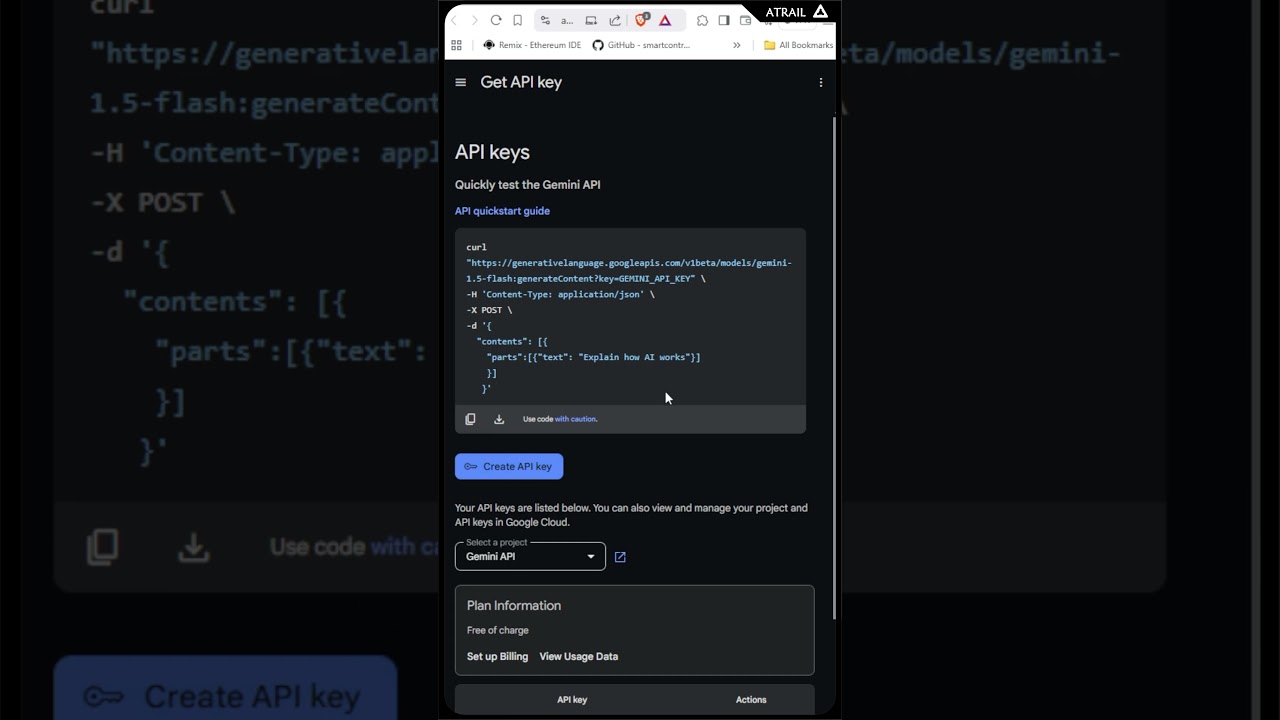Open the apps grid icon on bookmarks bar
Viewport: 1280px width, 720px height.
pos(456,45)
